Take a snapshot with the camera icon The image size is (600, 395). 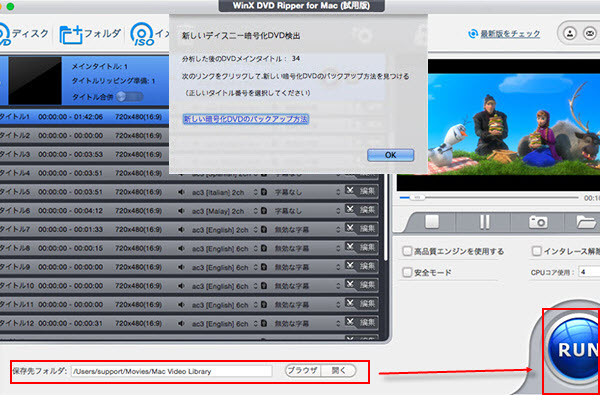tap(538, 222)
